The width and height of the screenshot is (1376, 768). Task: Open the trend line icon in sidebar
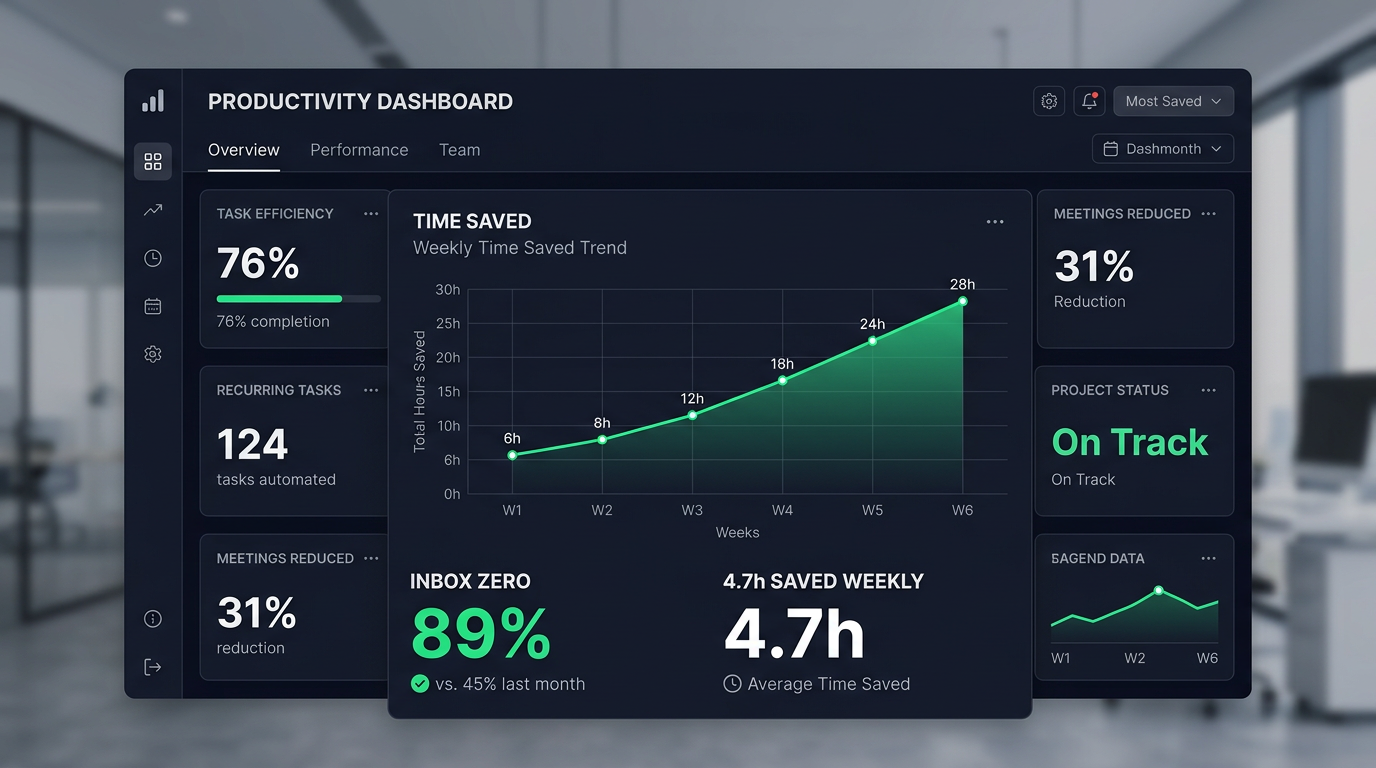[153, 210]
